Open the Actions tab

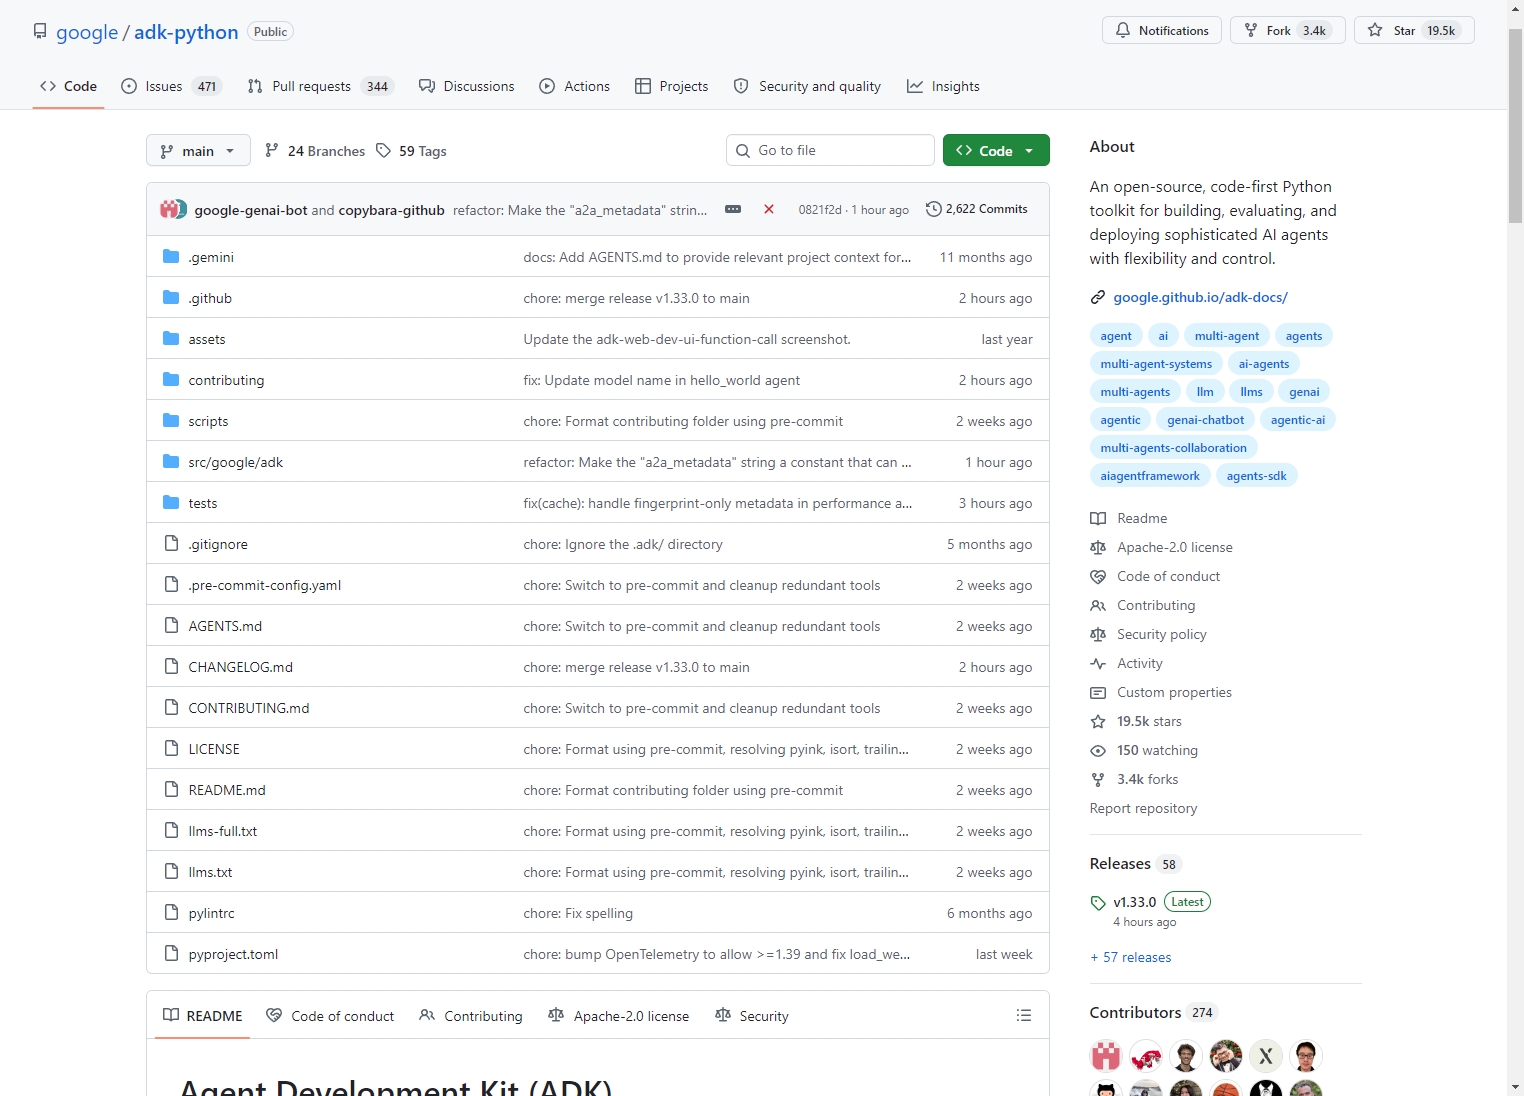[x=575, y=86]
